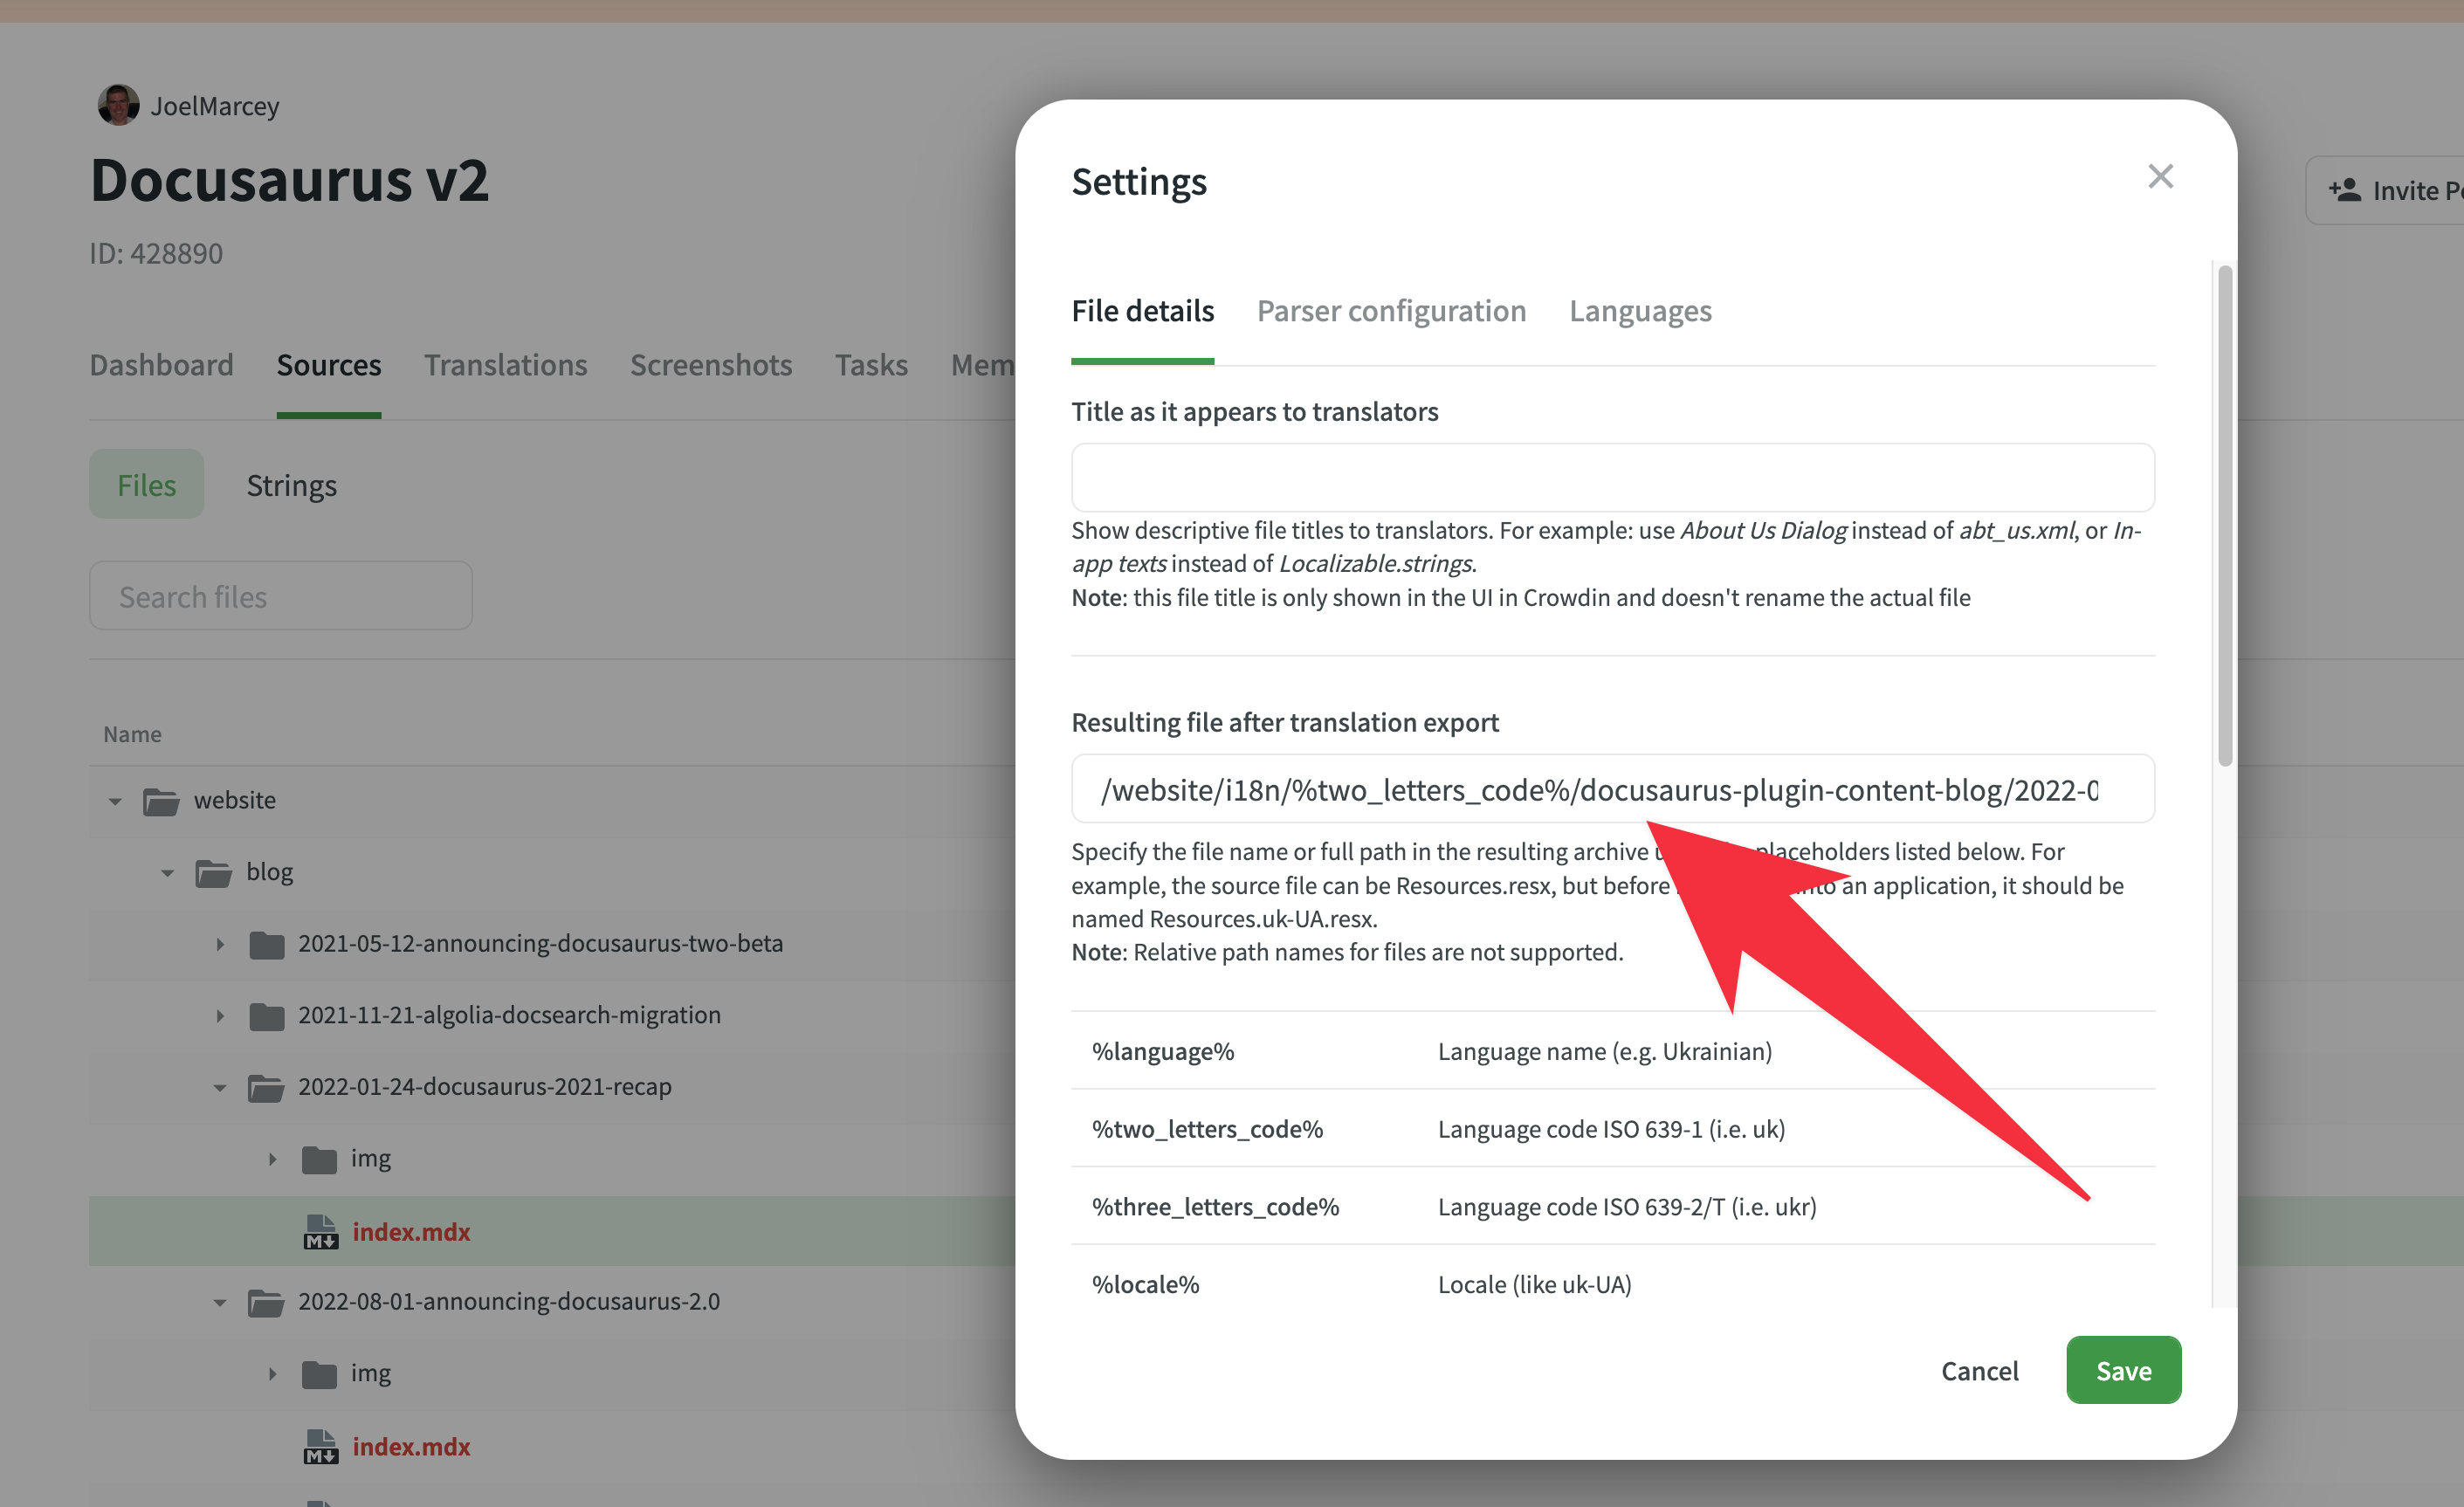Toggle the Files filter
2464x1507 pixels.
pos(146,484)
